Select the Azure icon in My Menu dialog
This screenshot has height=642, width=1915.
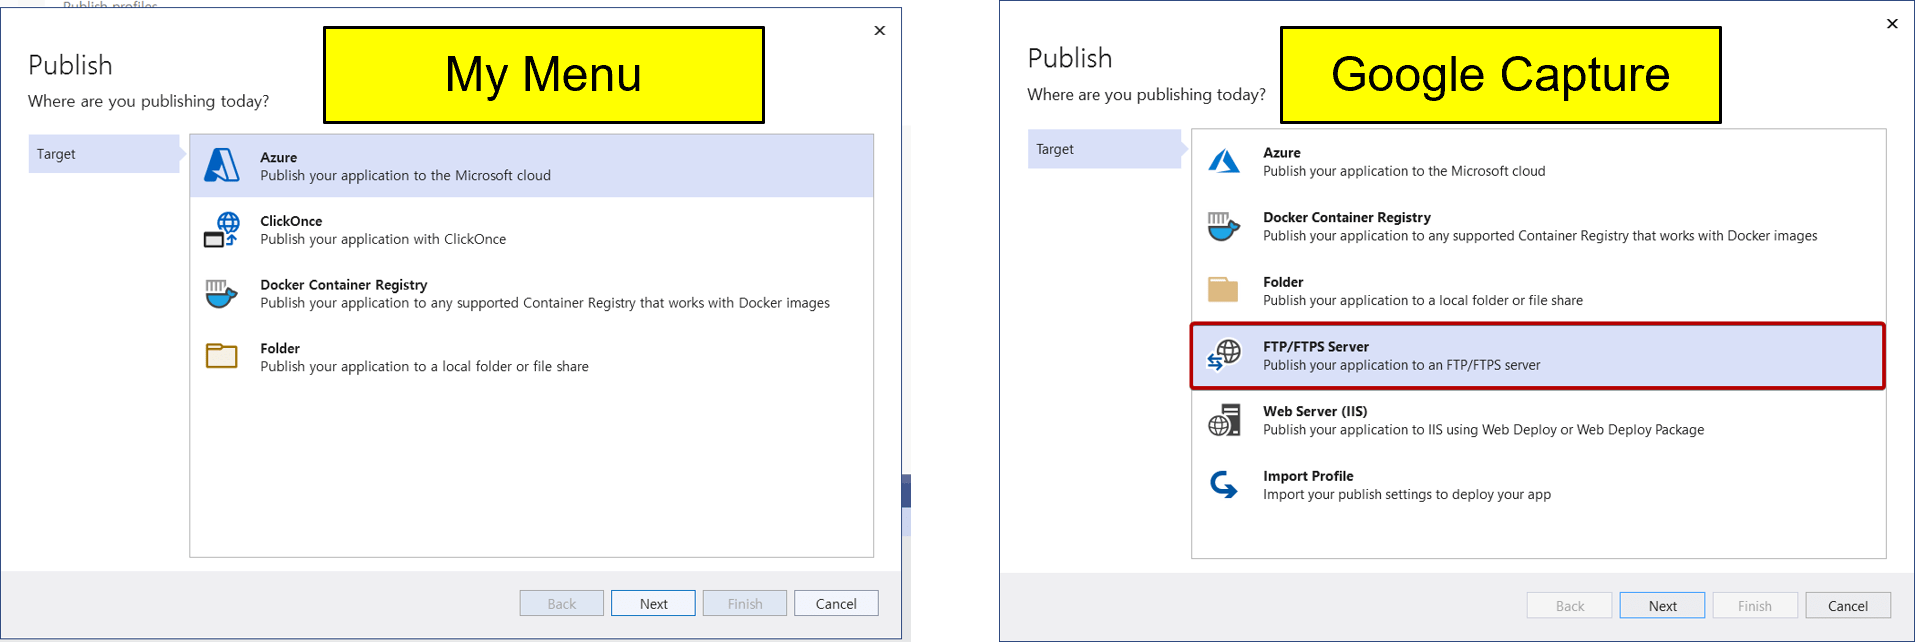[222, 165]
